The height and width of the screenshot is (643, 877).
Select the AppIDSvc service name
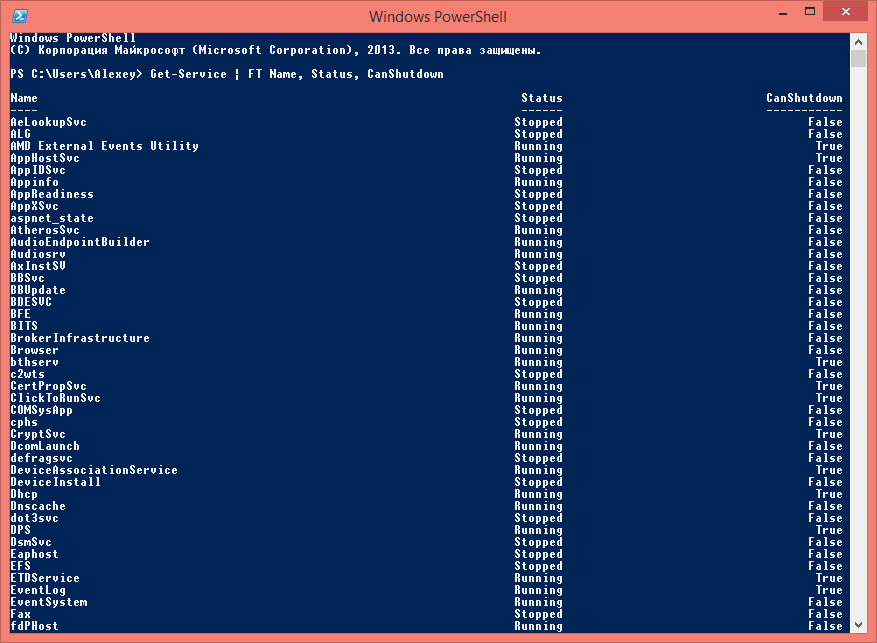(x=38, y=170)
